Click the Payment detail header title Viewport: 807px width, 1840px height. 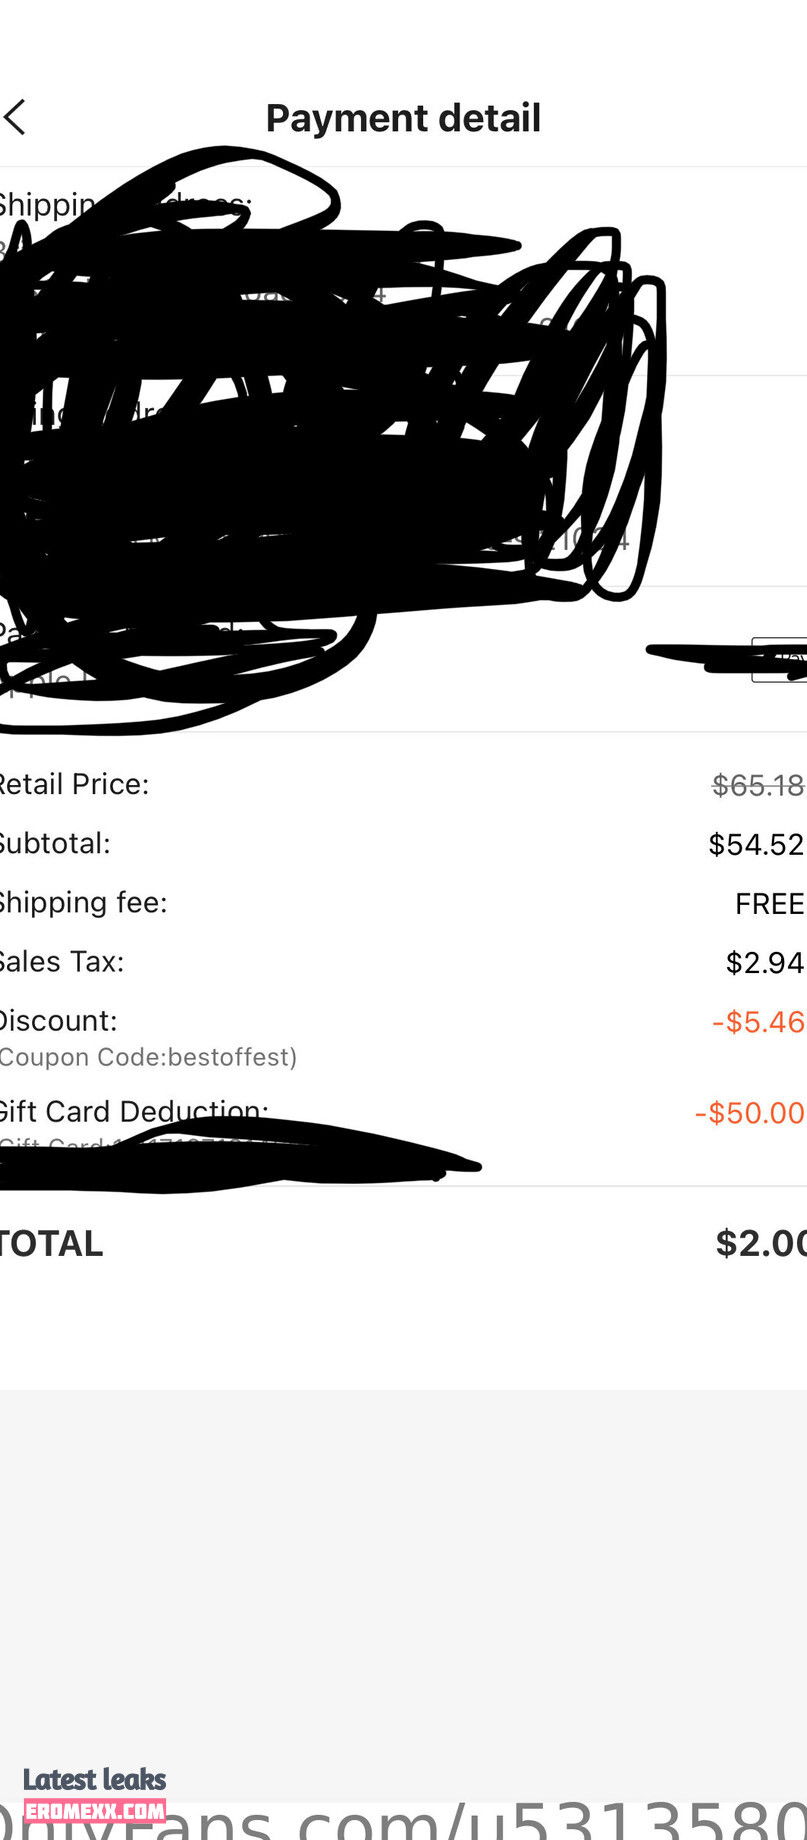403,118
